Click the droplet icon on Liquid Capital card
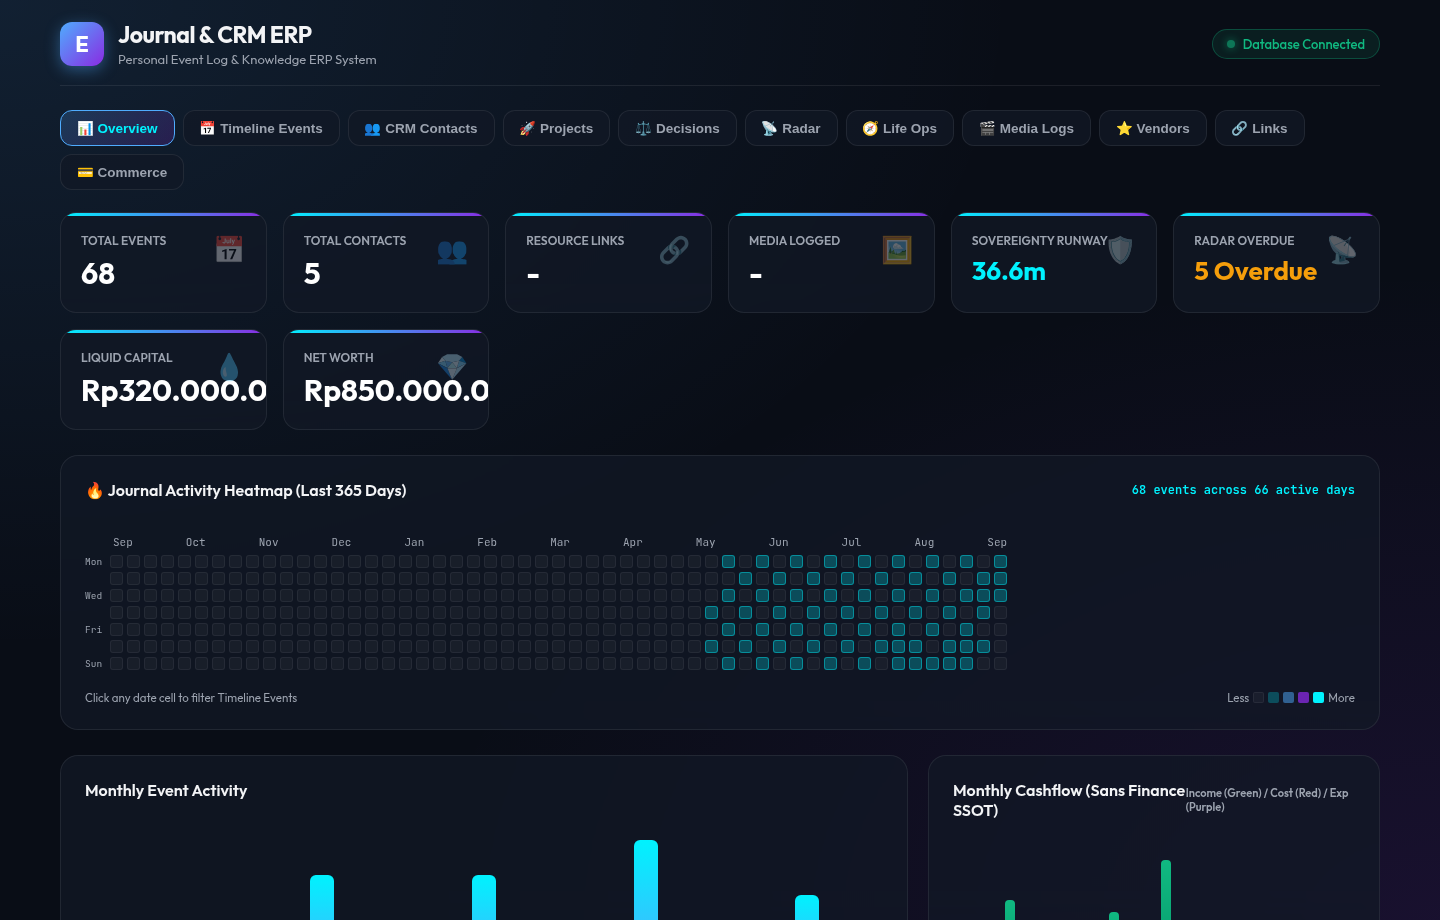1440x920 pixels. (229, 367)
